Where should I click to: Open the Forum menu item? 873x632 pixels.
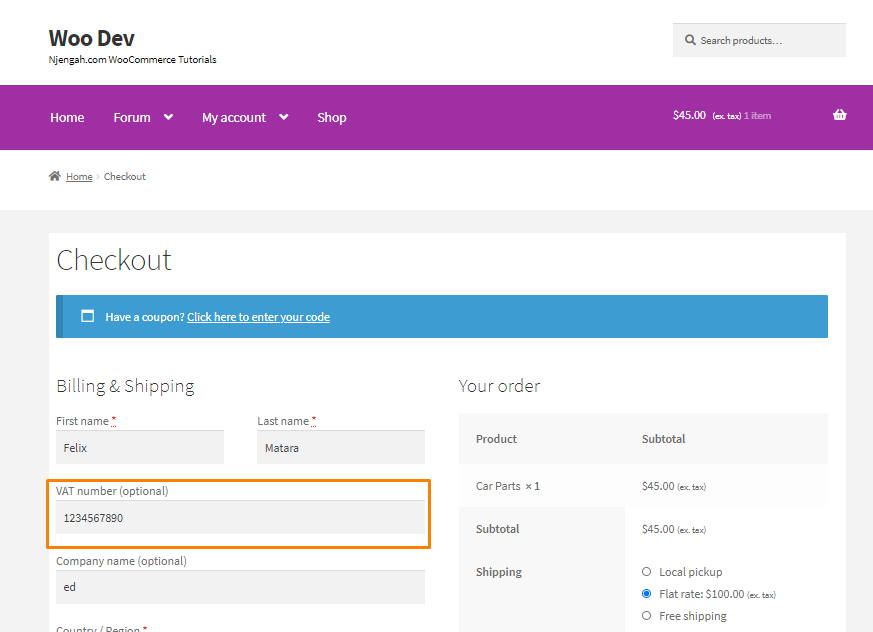pos(132,117)
